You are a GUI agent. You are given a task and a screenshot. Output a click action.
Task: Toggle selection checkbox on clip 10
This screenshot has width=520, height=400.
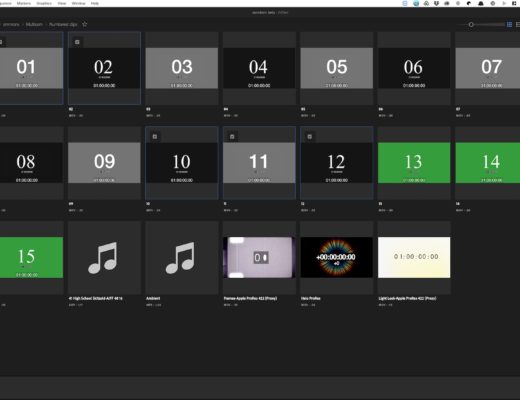point(155,137)
